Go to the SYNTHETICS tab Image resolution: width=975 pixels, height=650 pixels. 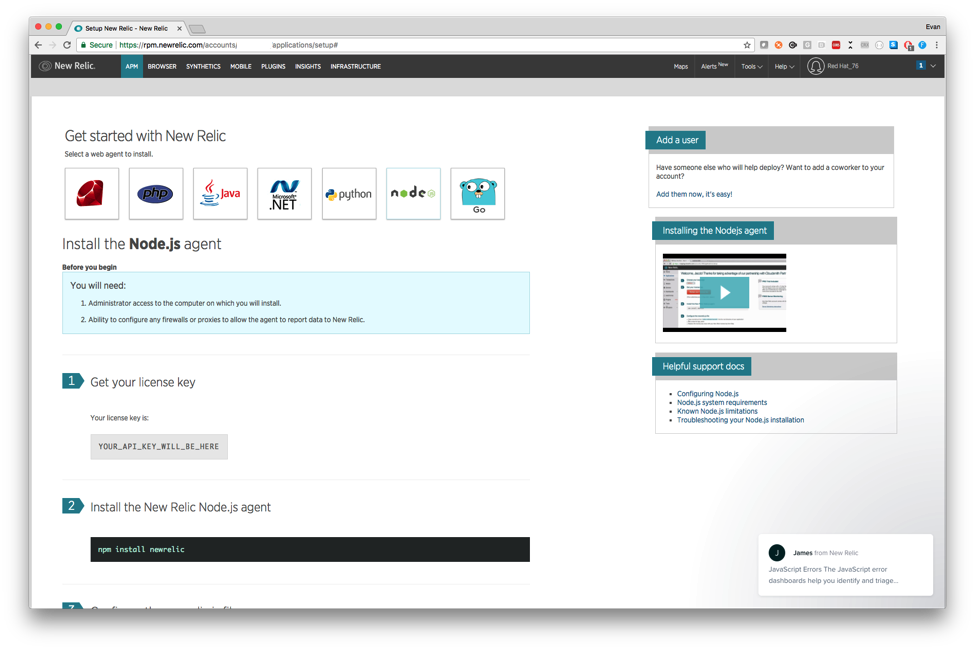pos(203,67)
